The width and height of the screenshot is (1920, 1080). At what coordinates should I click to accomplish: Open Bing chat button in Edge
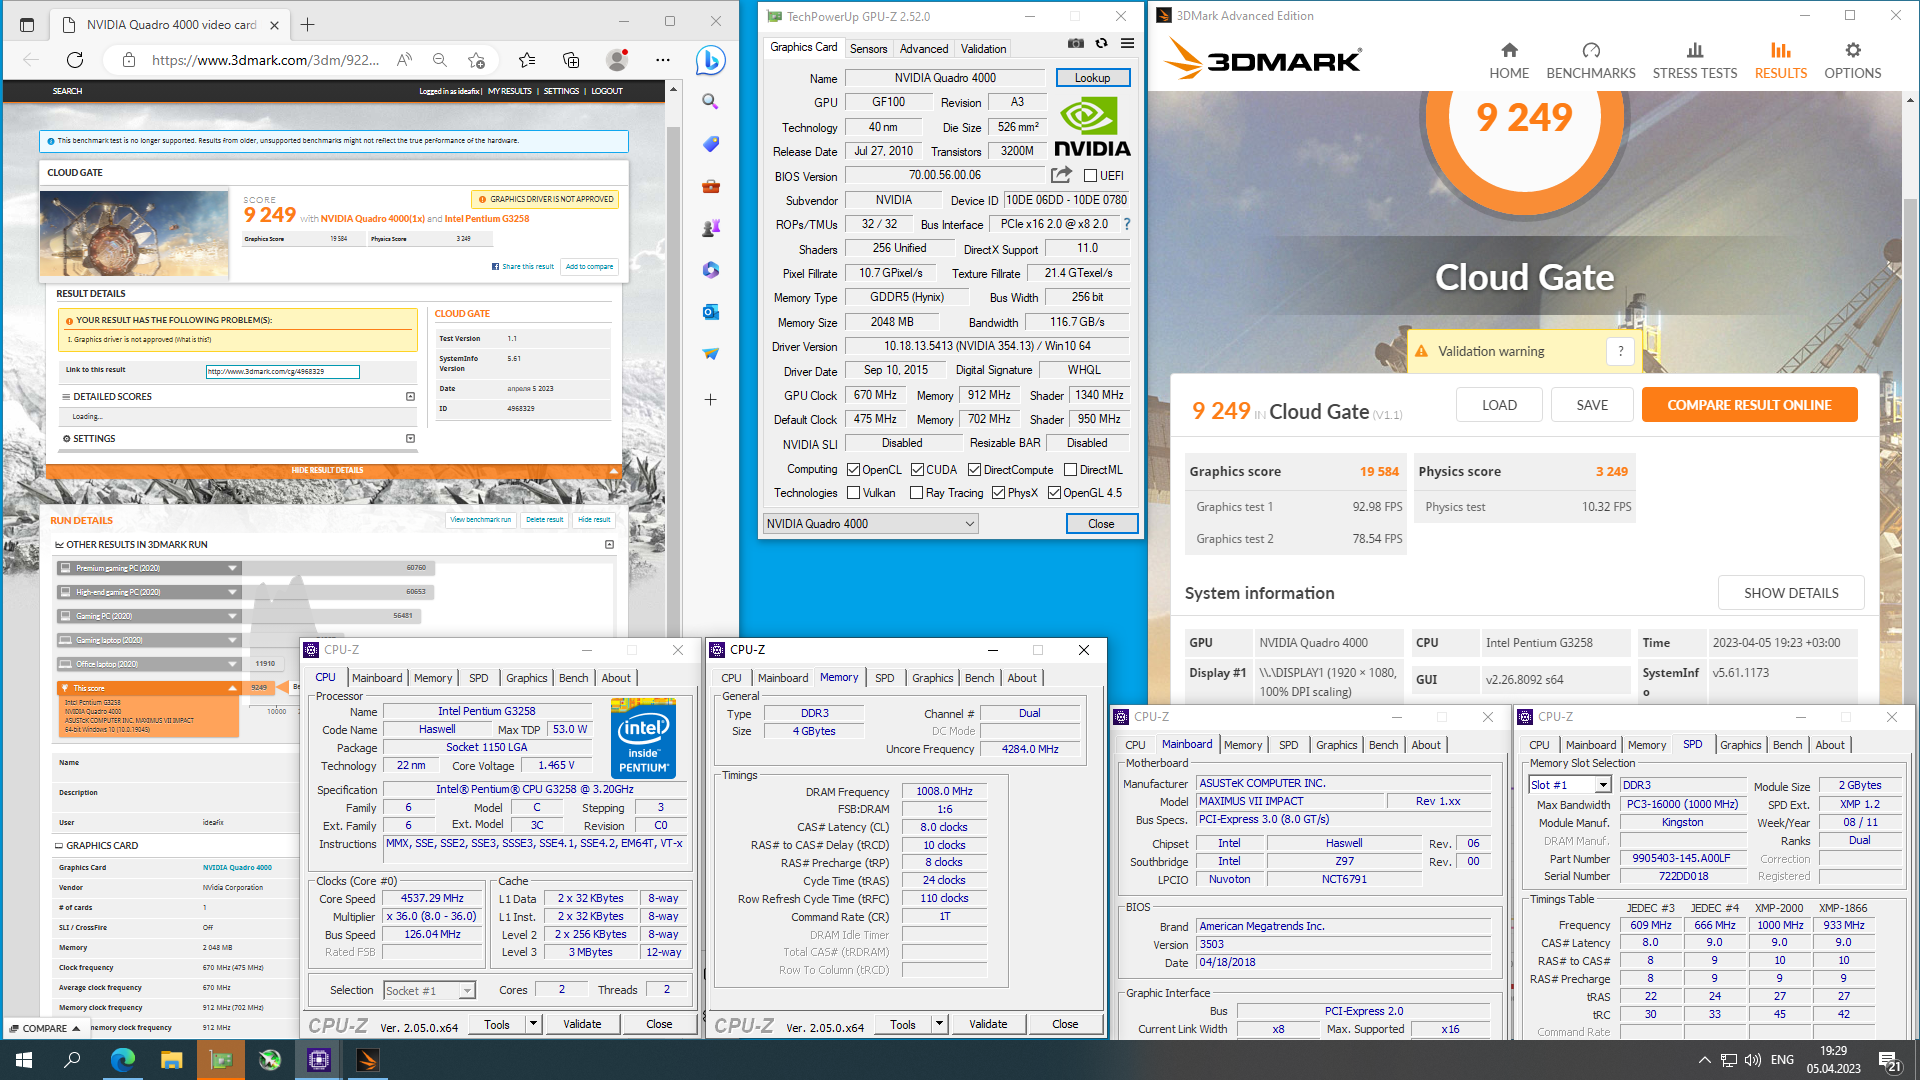click(x=710, y=60)
